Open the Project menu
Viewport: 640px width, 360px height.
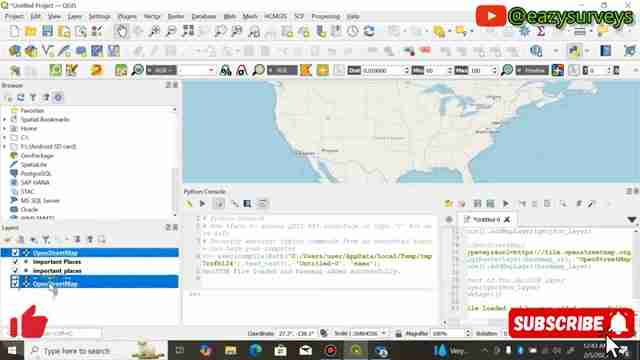pyautogui.click(x=14, y=16)
